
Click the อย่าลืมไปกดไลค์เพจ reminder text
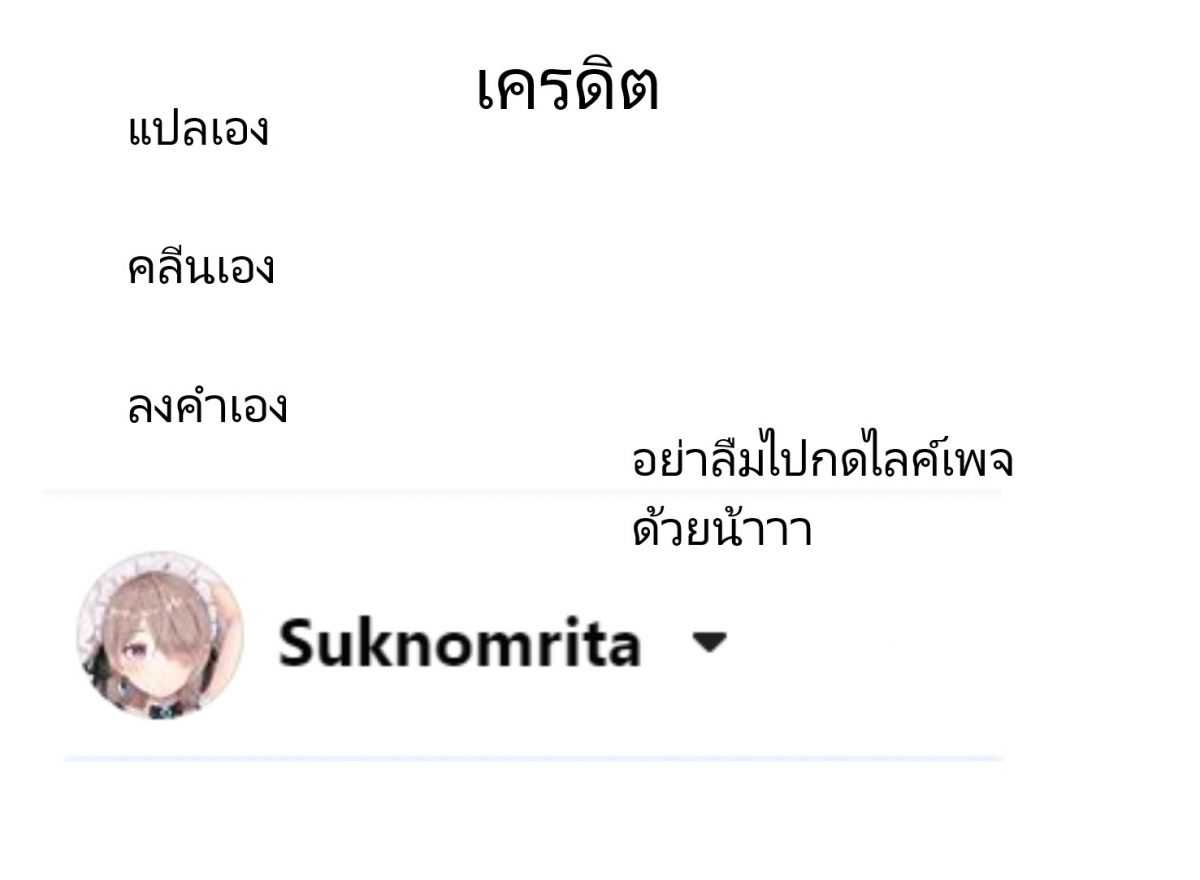click(823, 462)
